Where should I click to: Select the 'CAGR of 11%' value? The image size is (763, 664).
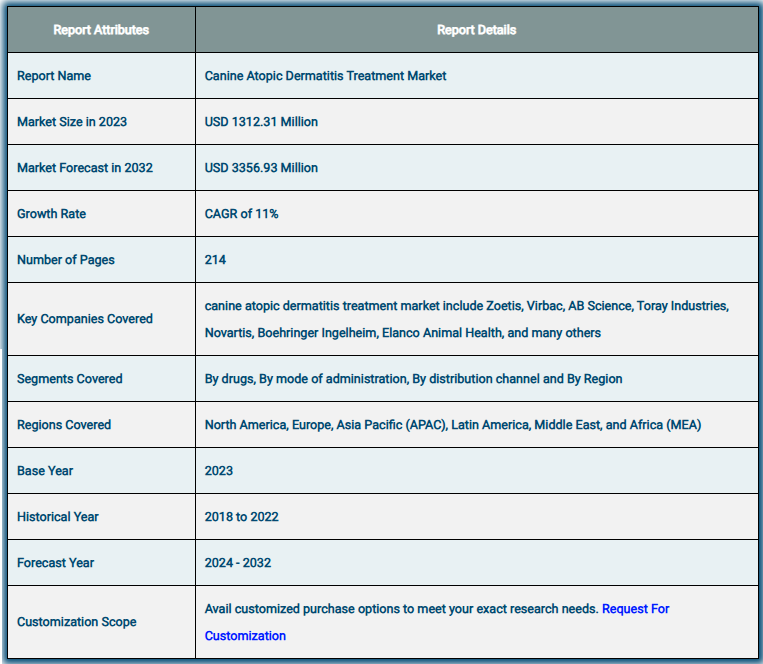click(x=241, y=214)
